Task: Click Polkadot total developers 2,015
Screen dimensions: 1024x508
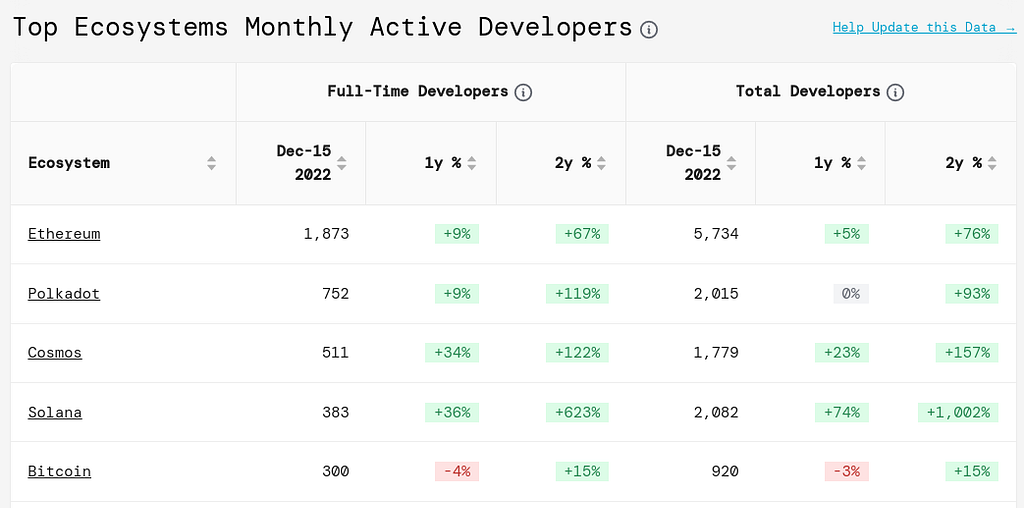Action: (x=716, y=294)
